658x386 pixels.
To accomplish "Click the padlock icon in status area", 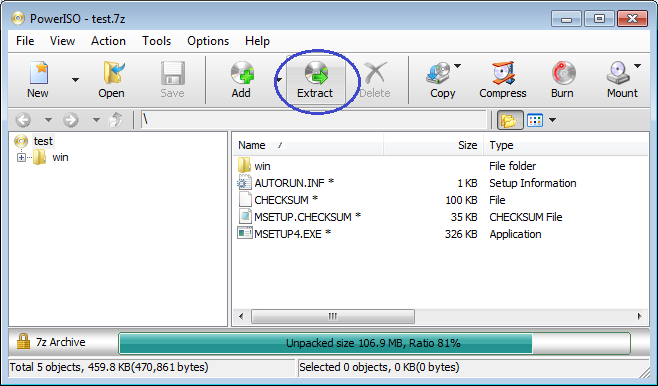I will tap(23, 342).
